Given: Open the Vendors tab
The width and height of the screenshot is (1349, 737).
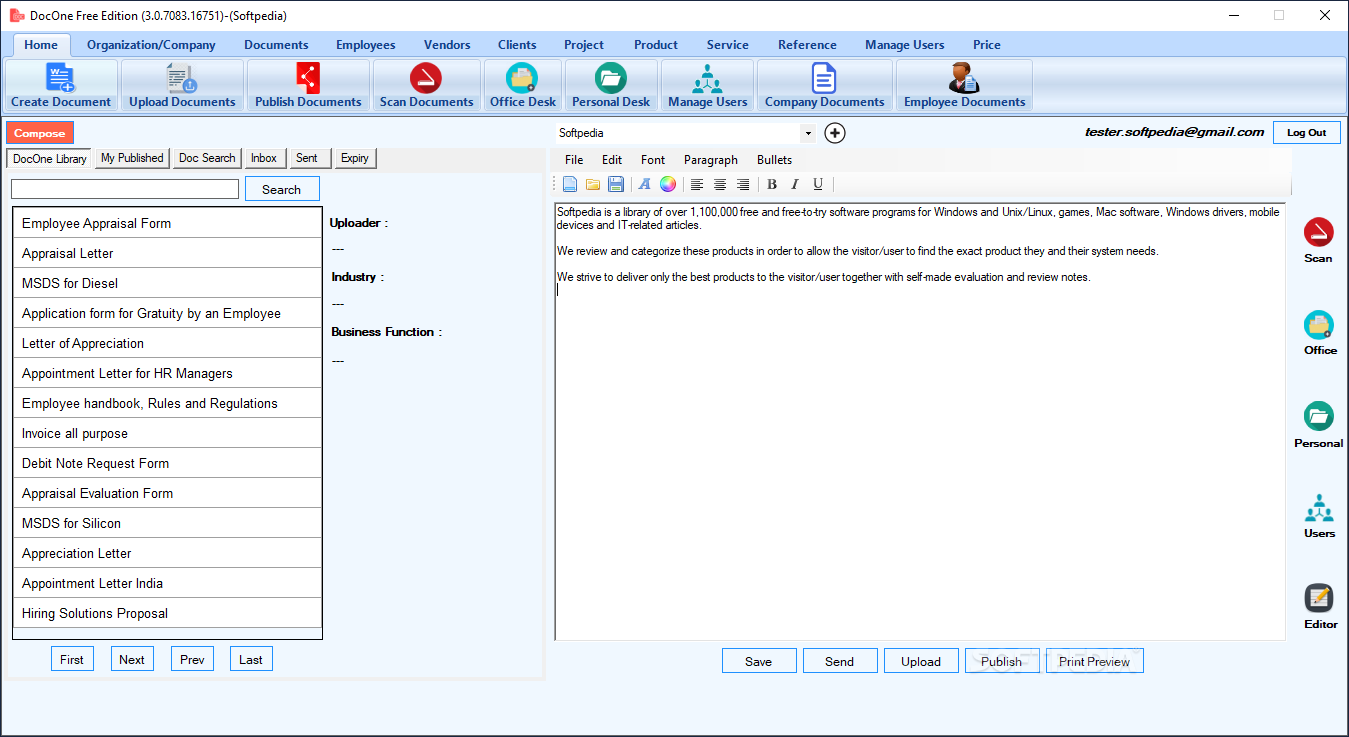Looking at the screenshot, I should [447, 45].
